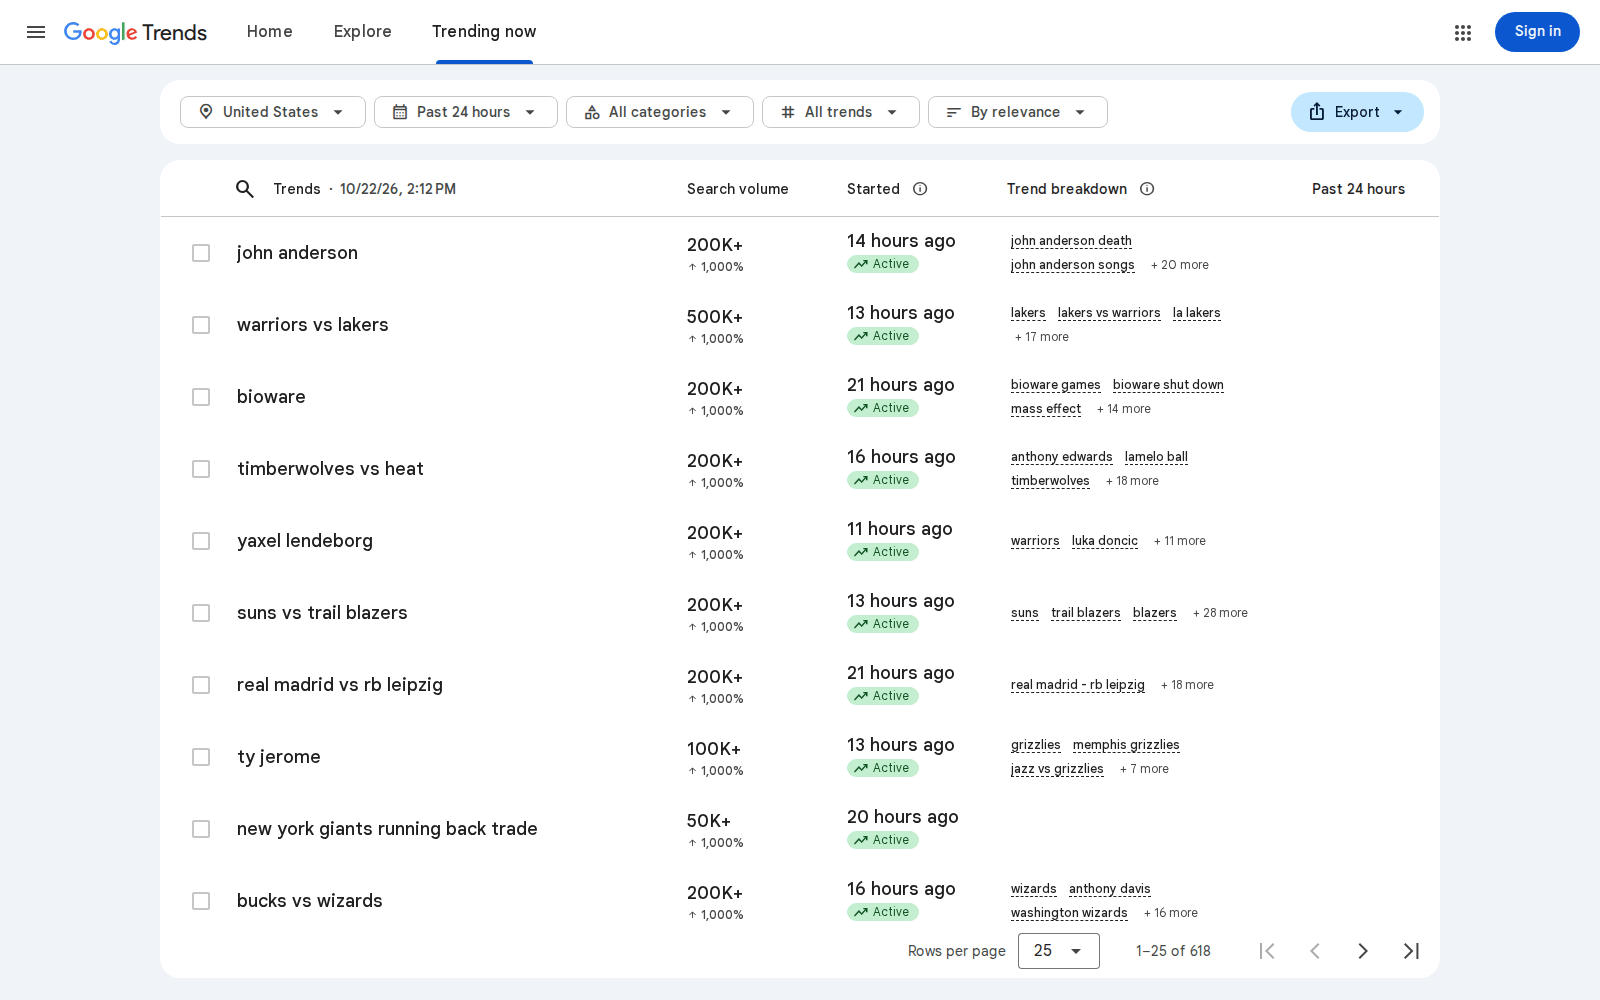
Task: Click the Search volume column header
Action: tap(738, 189)
